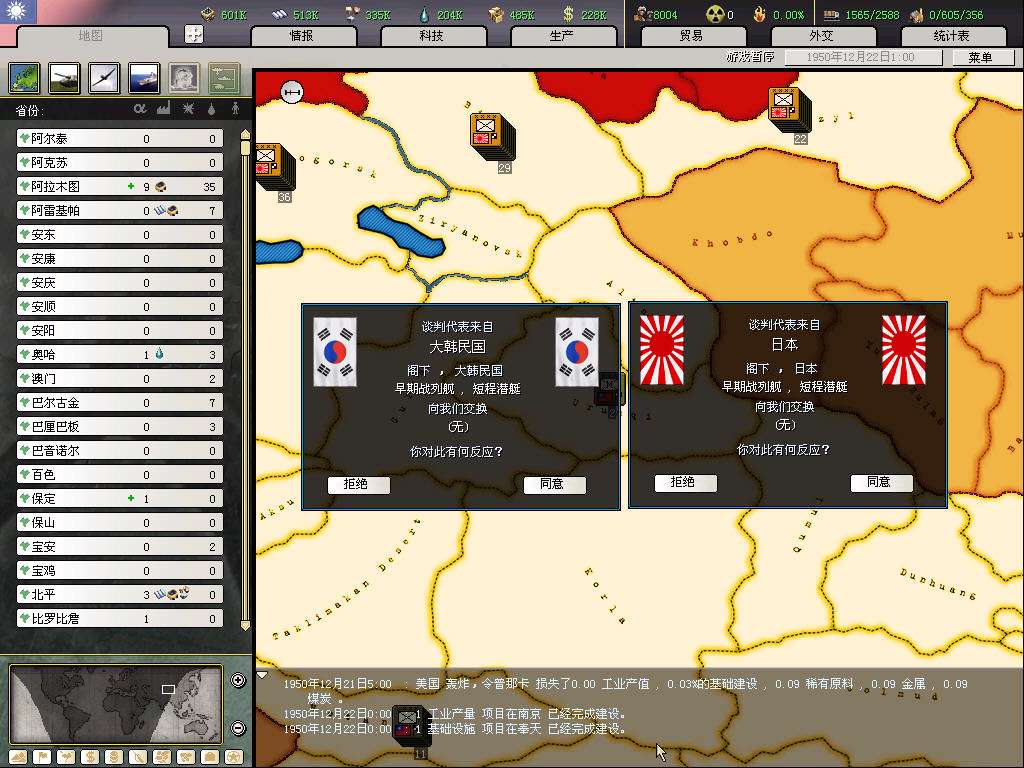Reject the 日本 trade offer with 拒绝
The height and width of the screenshot is (768, 1024).
[684, 483]
